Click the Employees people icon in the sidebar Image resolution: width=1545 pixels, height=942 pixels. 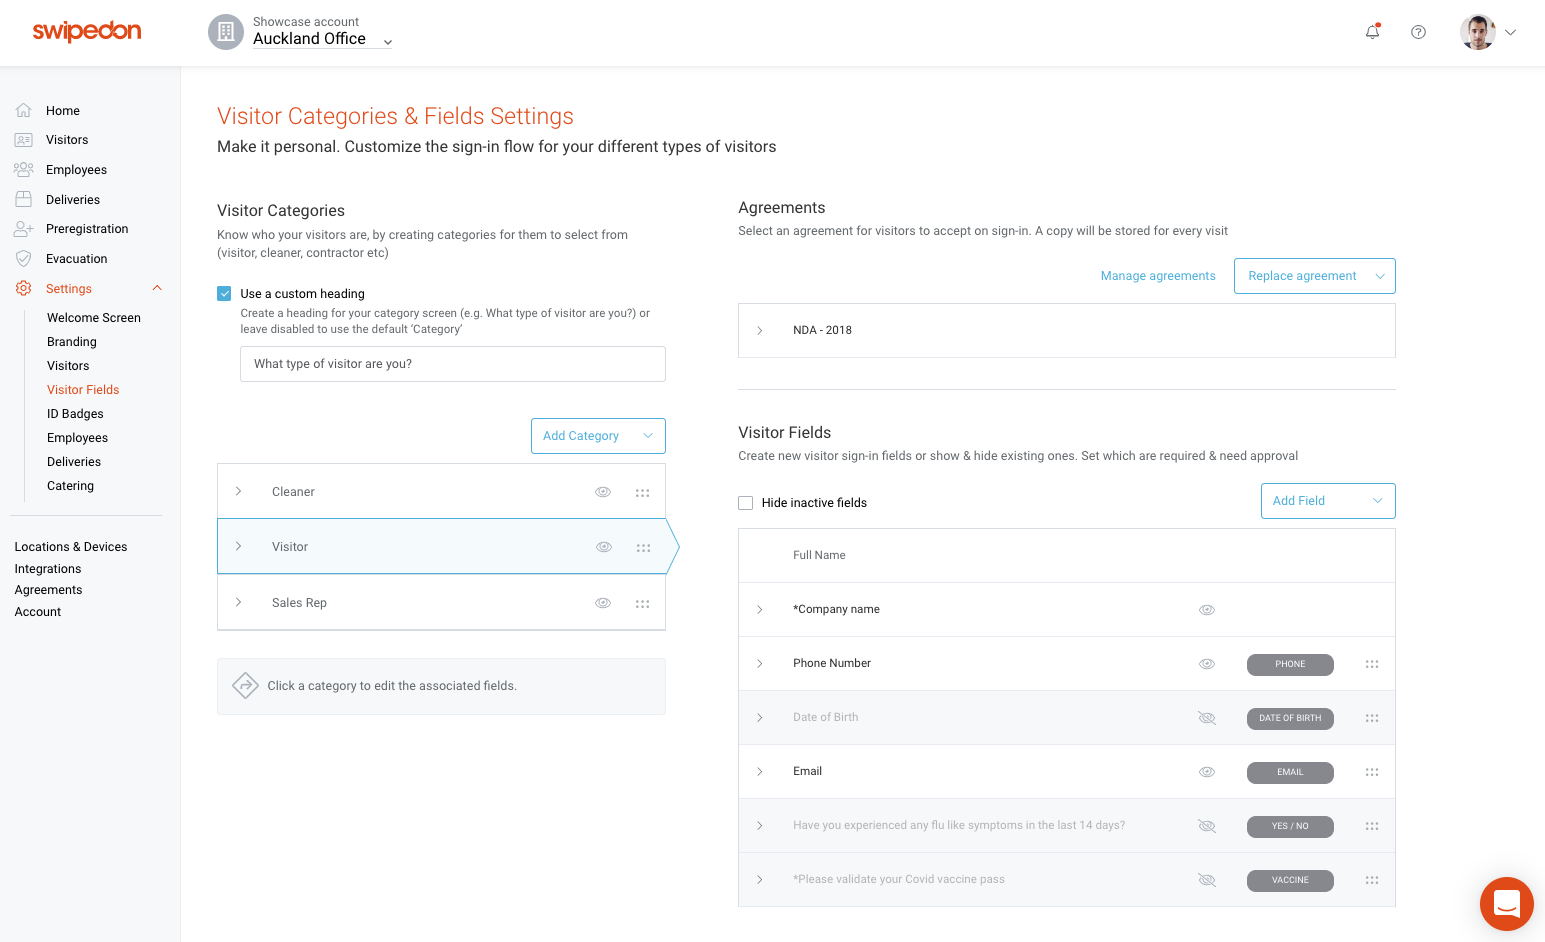[24, 170]
